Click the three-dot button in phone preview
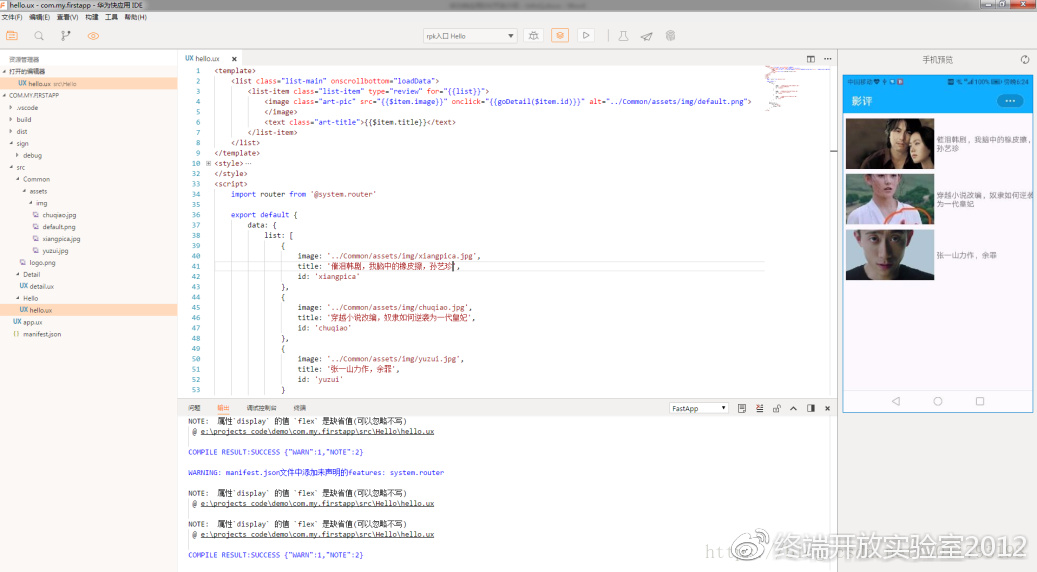This screenshot has width=1037, height=572. click(1010, 101)
